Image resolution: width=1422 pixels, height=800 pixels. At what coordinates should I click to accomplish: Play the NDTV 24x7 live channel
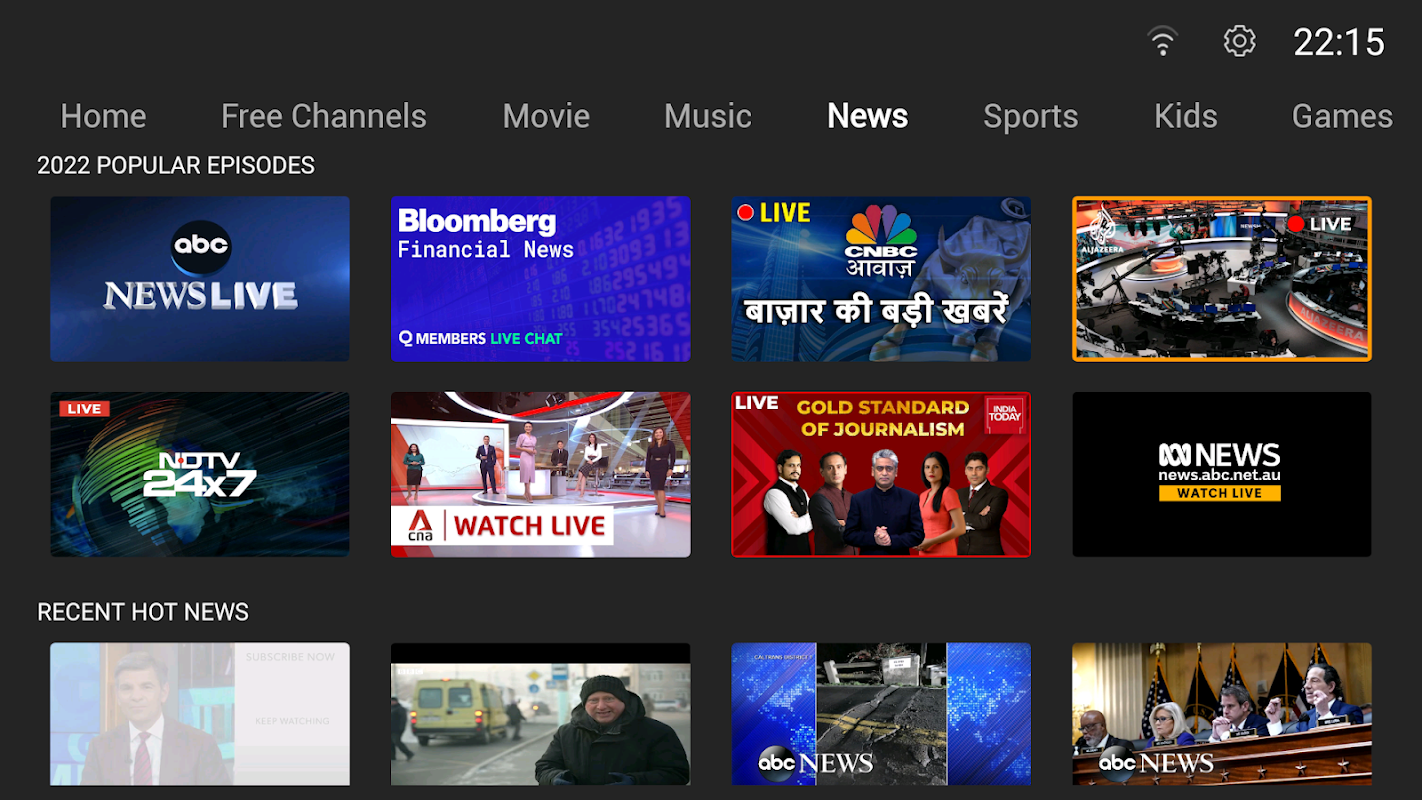[200, 474]
